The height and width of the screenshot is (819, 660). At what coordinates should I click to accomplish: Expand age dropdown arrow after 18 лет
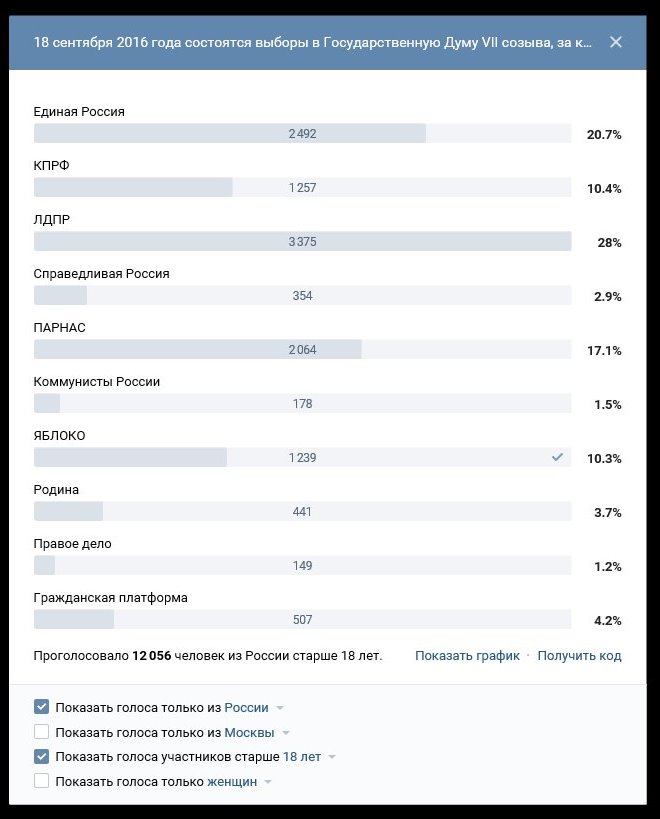click(x=332, y=757)
